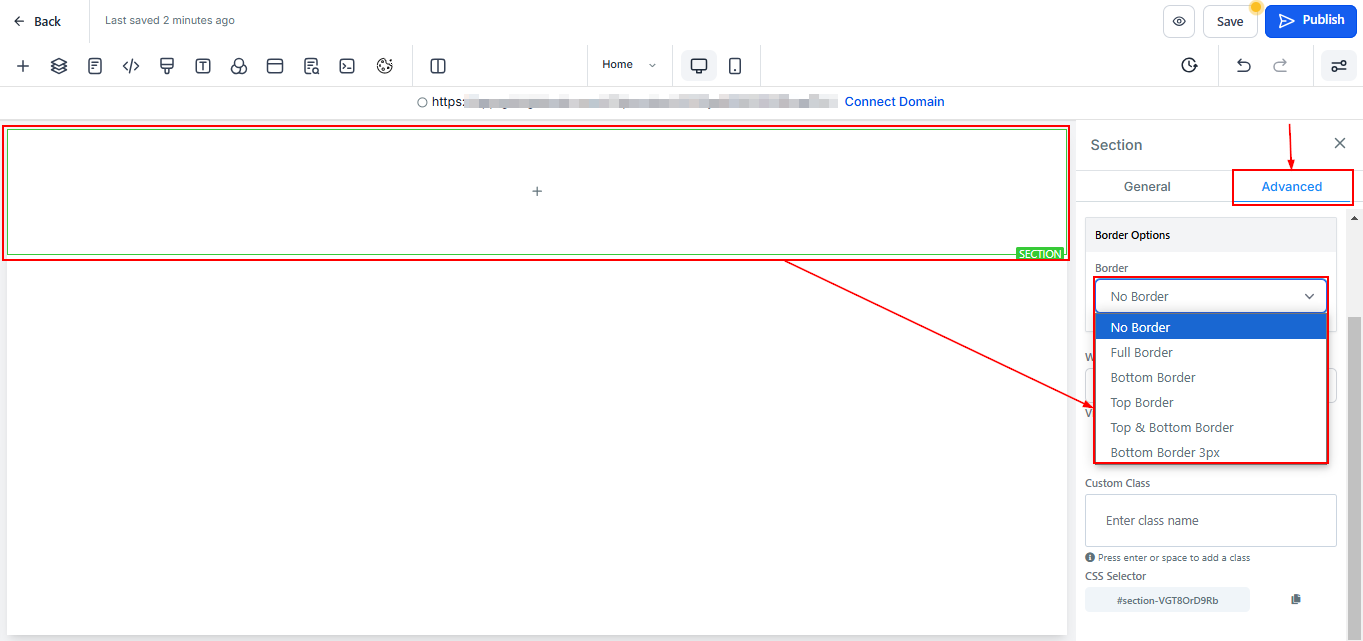Open version history clock icon

[x=1189, y=66]
